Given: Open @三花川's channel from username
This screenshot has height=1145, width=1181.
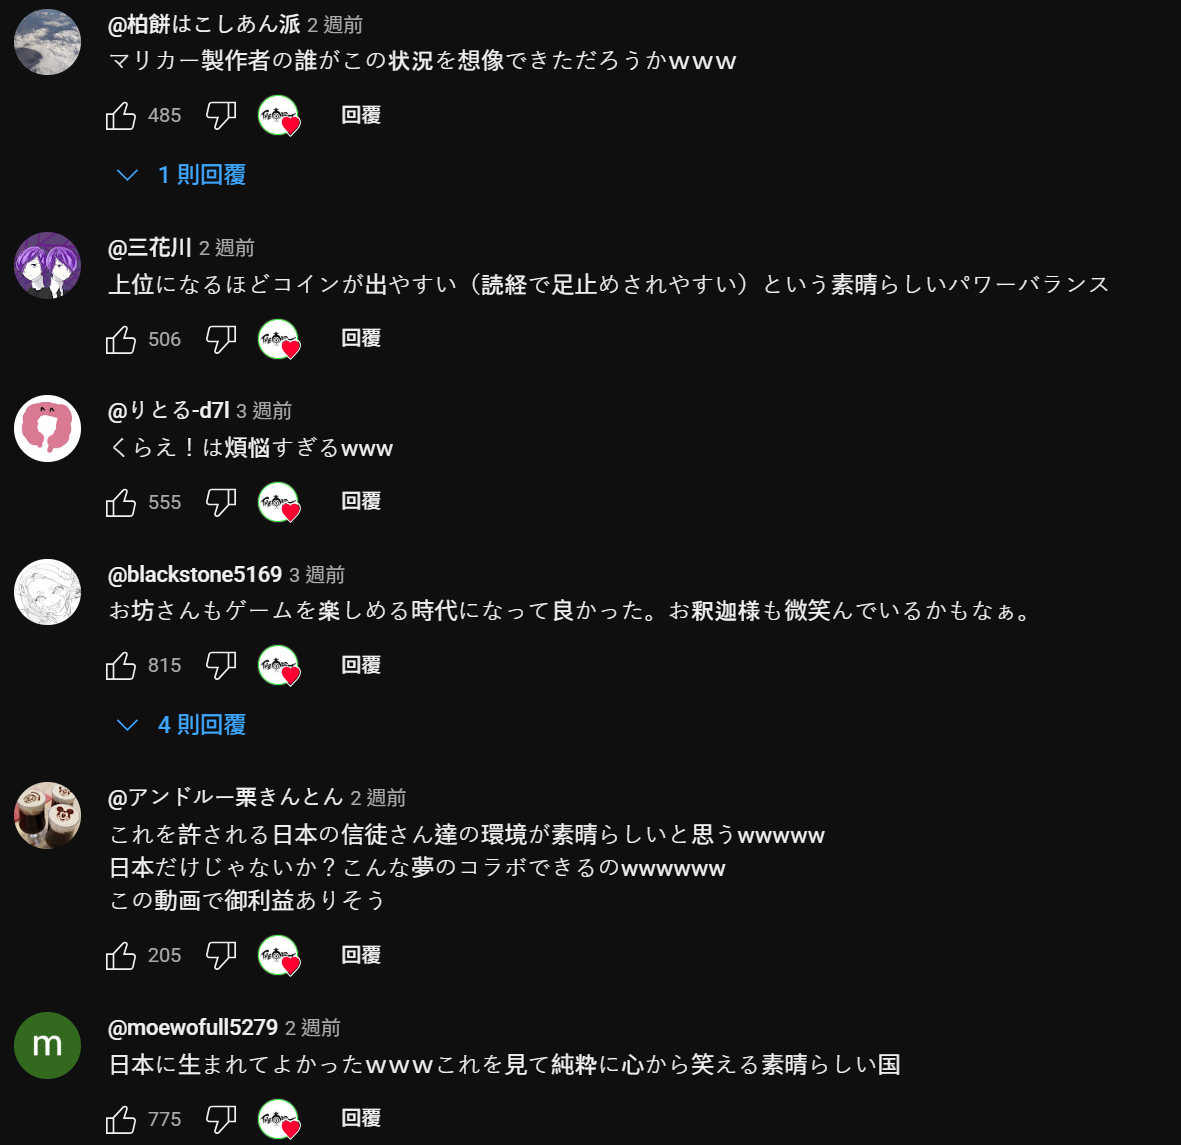Looking at the screenshot, I should click(x=150, y=247).
